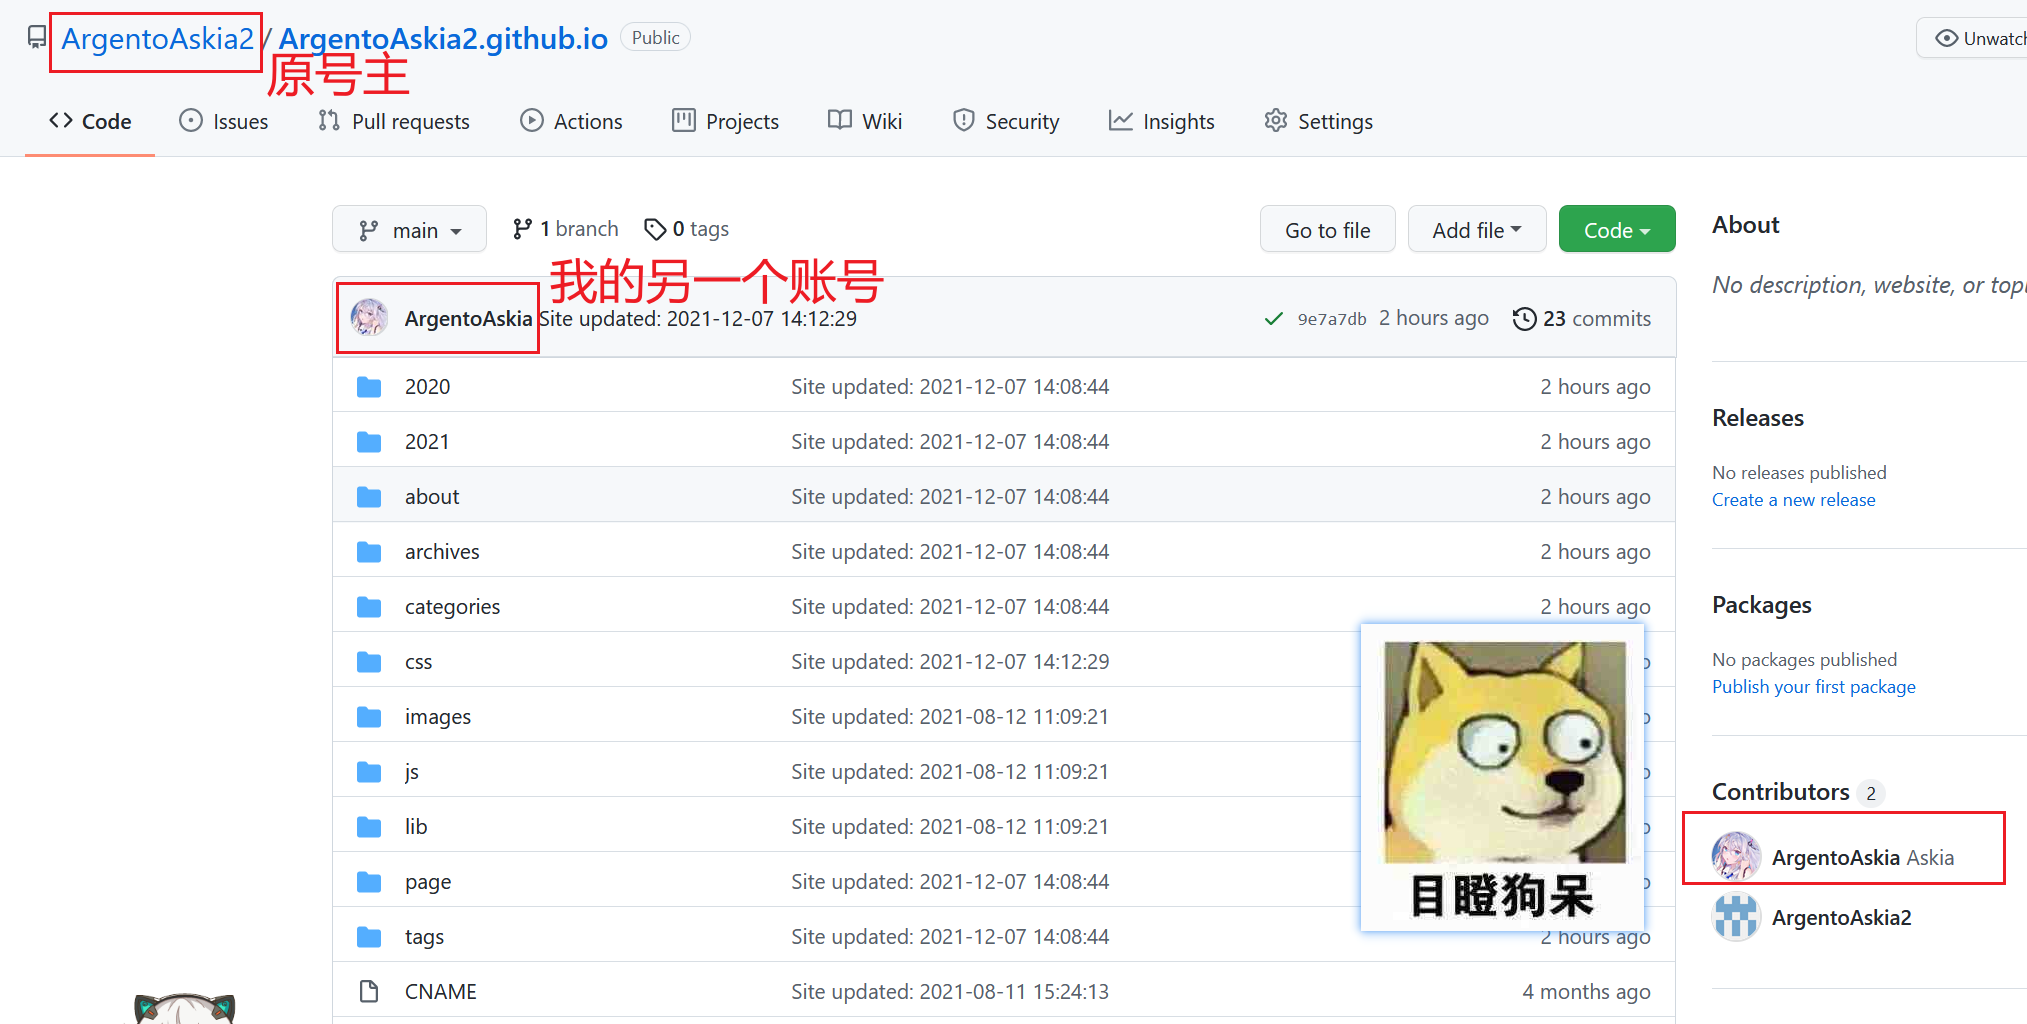
Task: Click folder icon beside 2021
Action: tap(369, 442)
